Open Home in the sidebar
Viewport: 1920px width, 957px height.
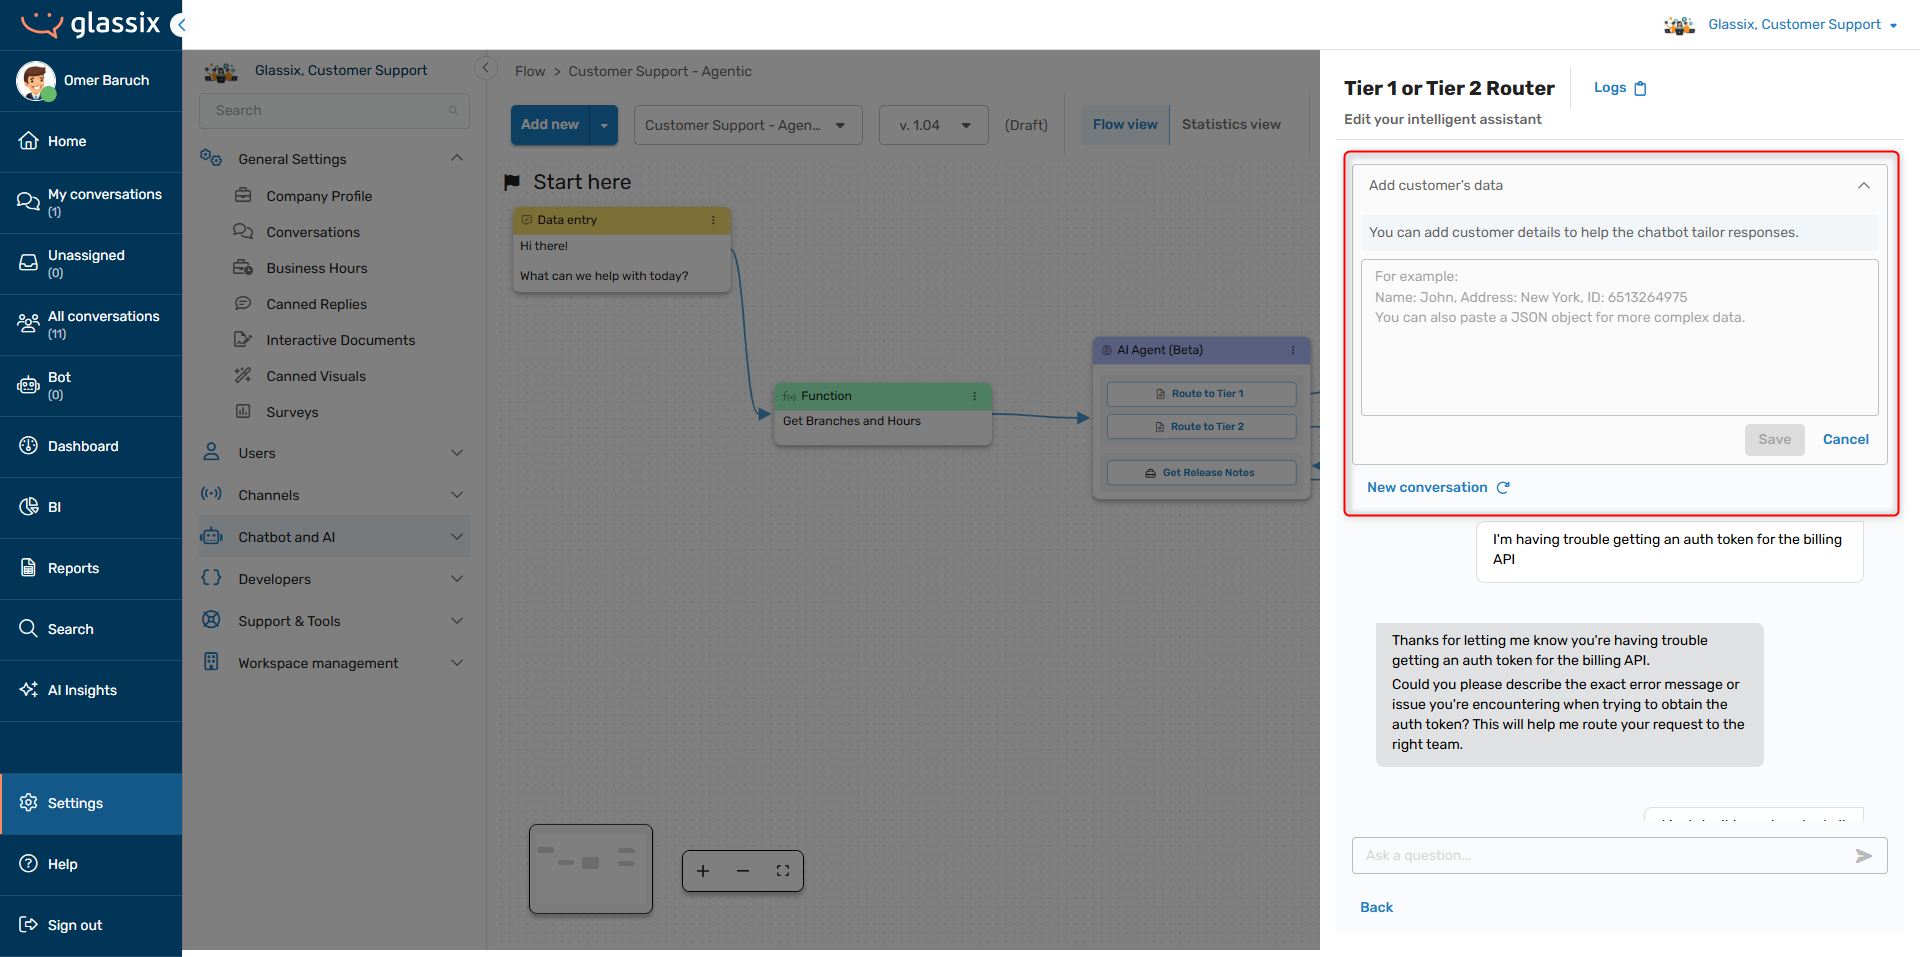91,141
